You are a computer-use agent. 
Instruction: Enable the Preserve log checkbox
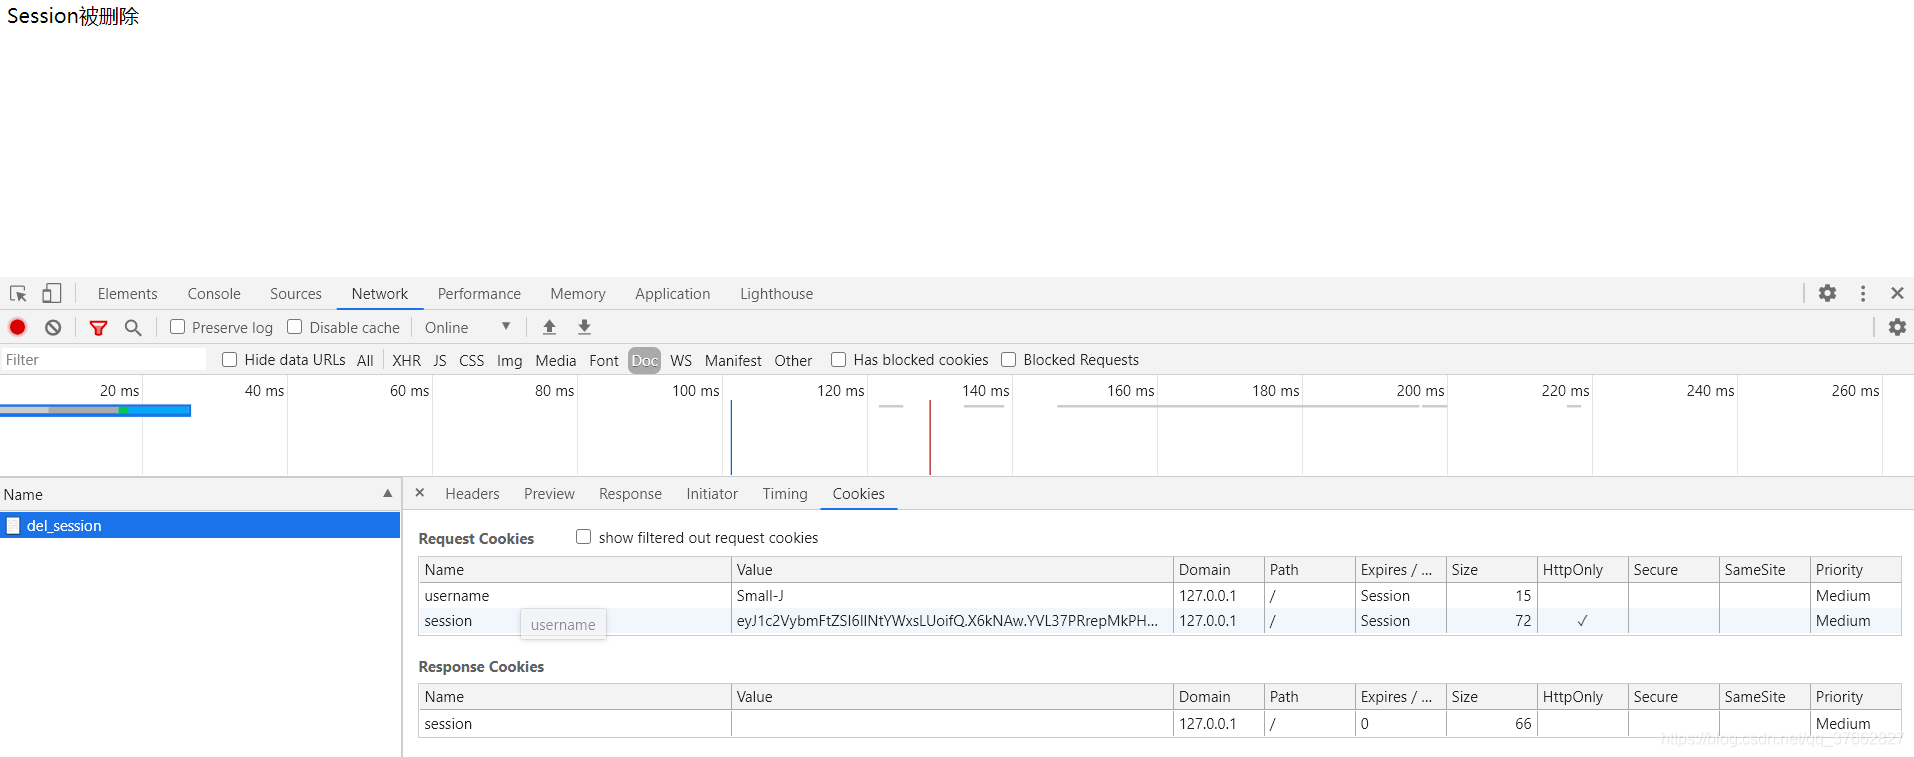(x=178, y=327)
